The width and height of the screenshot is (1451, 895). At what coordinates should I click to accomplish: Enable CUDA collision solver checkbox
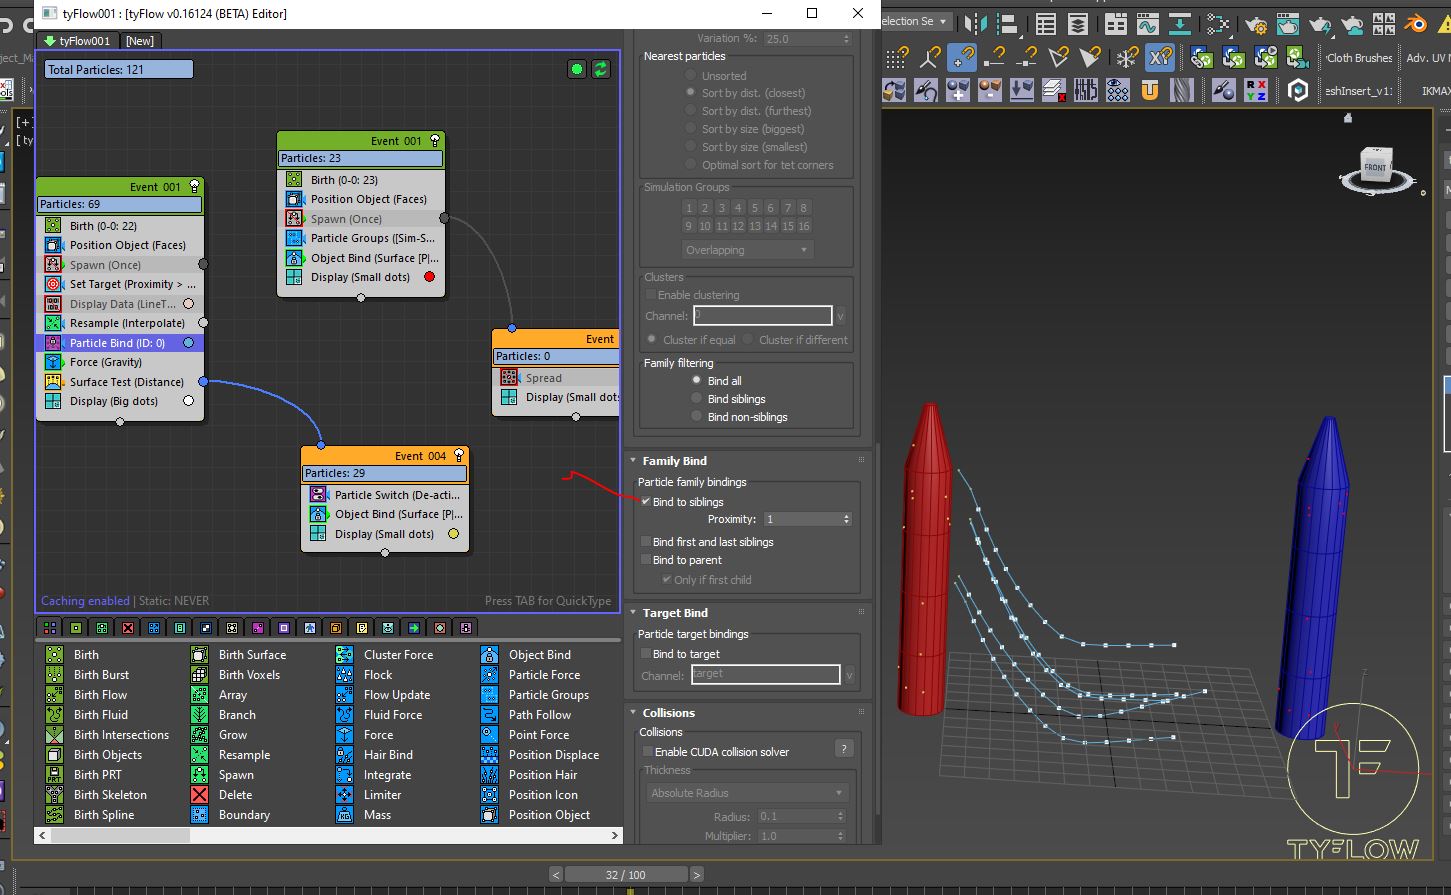pyautogui.click(x=647, y=752)
